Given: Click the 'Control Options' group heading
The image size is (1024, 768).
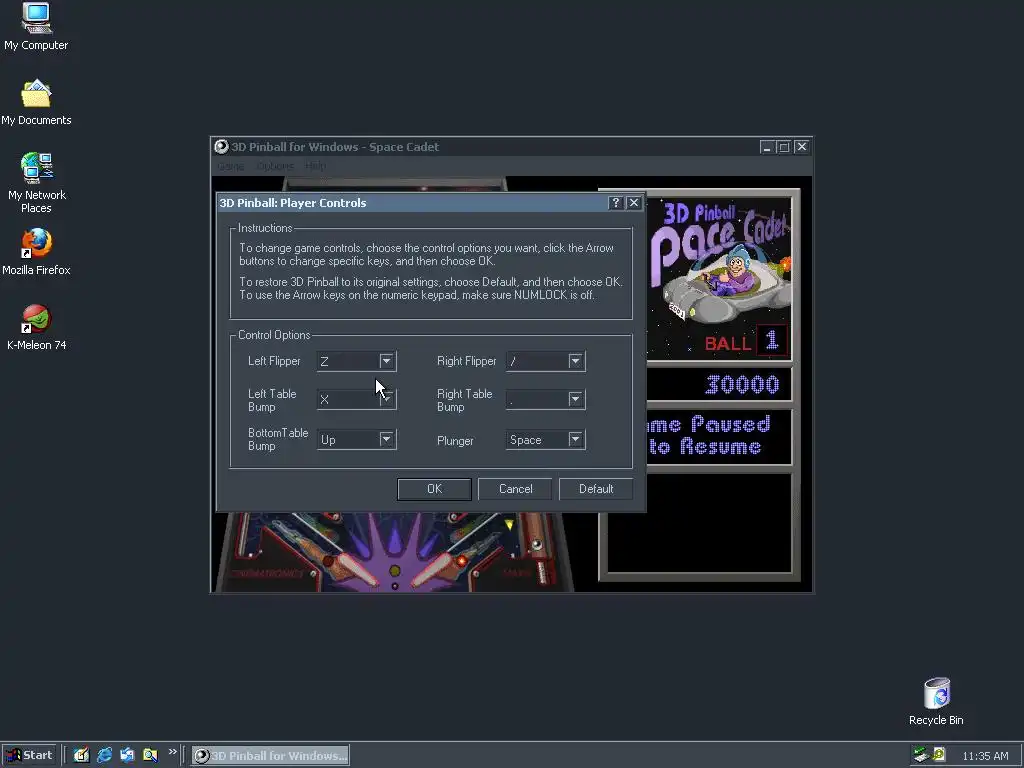Looking at the screenshot, I should pos(274,335).
